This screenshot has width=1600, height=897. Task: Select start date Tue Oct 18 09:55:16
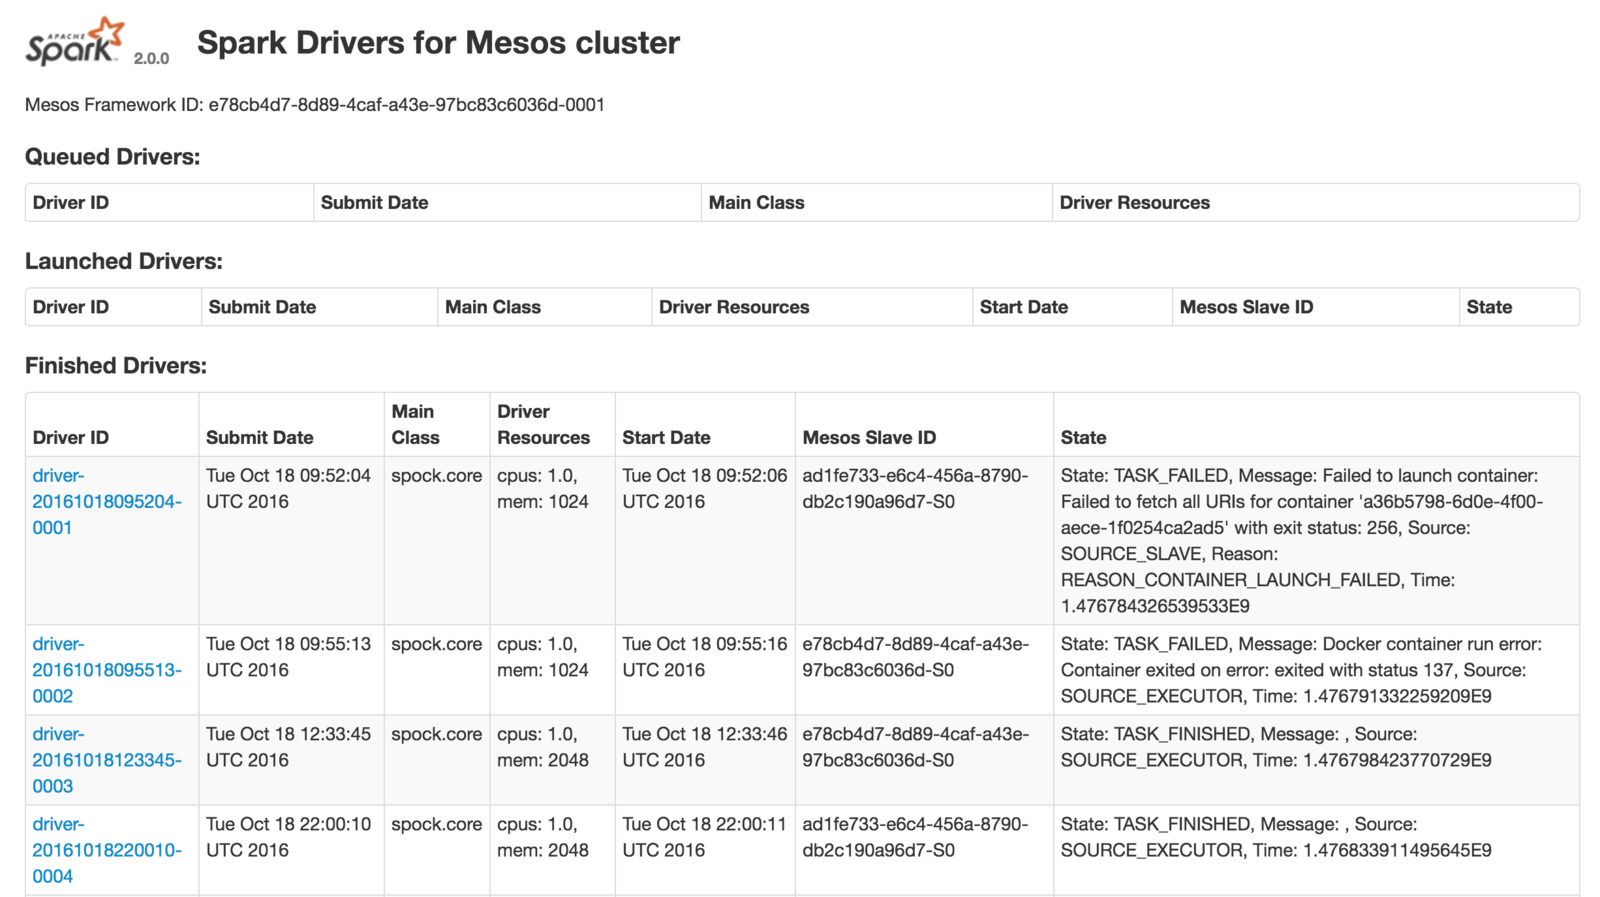click(705, 657)
